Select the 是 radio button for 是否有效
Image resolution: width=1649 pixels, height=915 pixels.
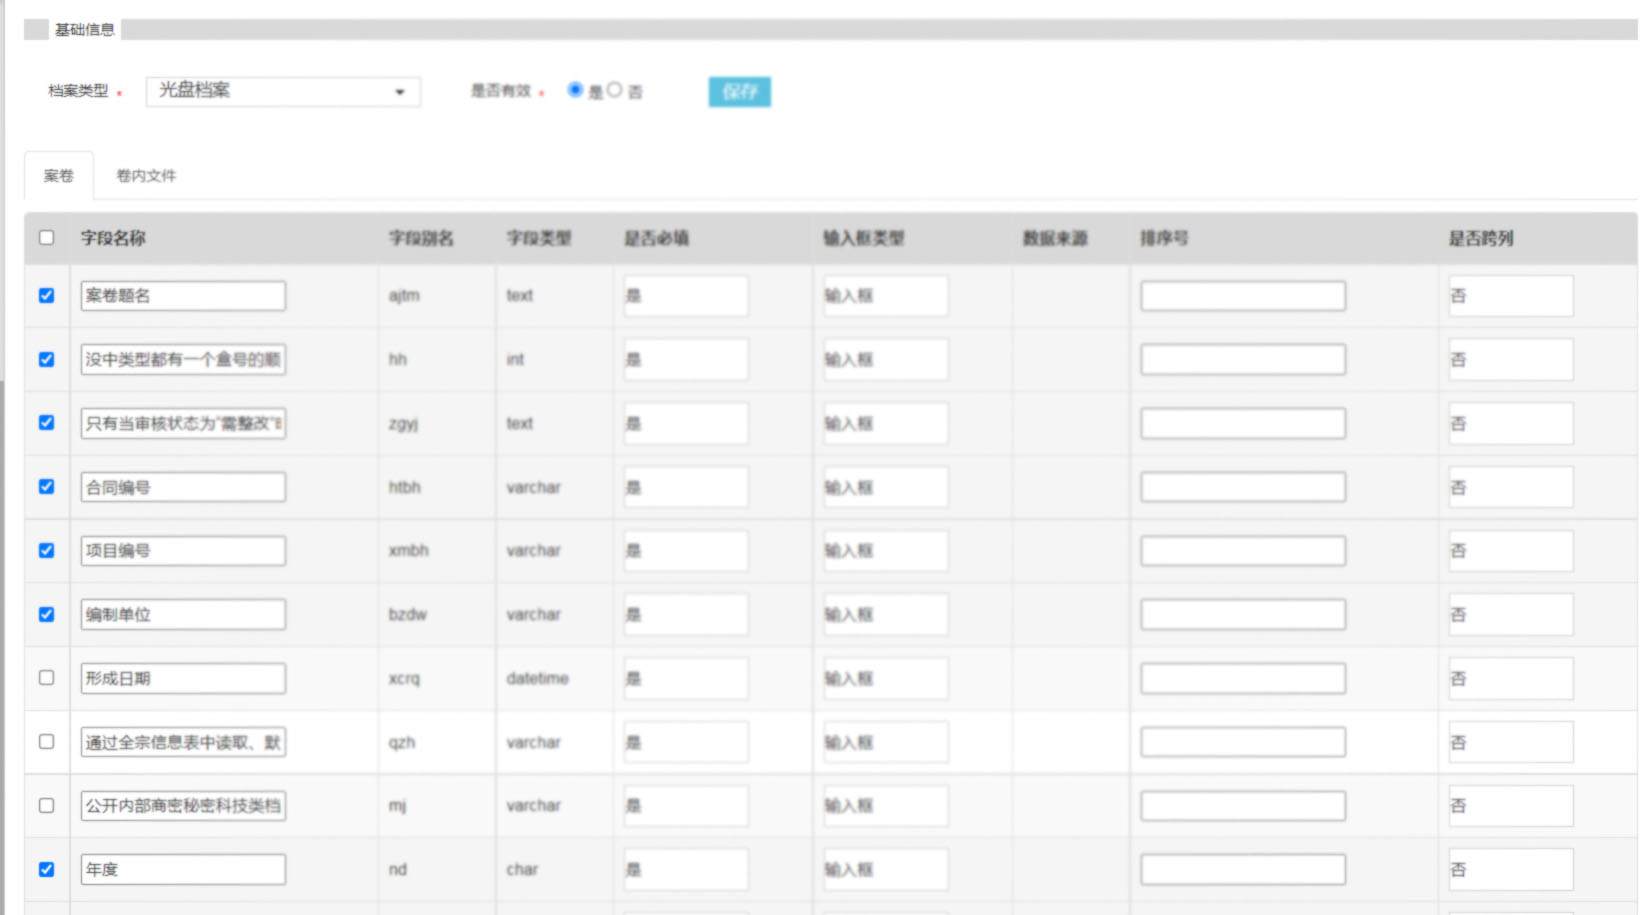[575, 90]
